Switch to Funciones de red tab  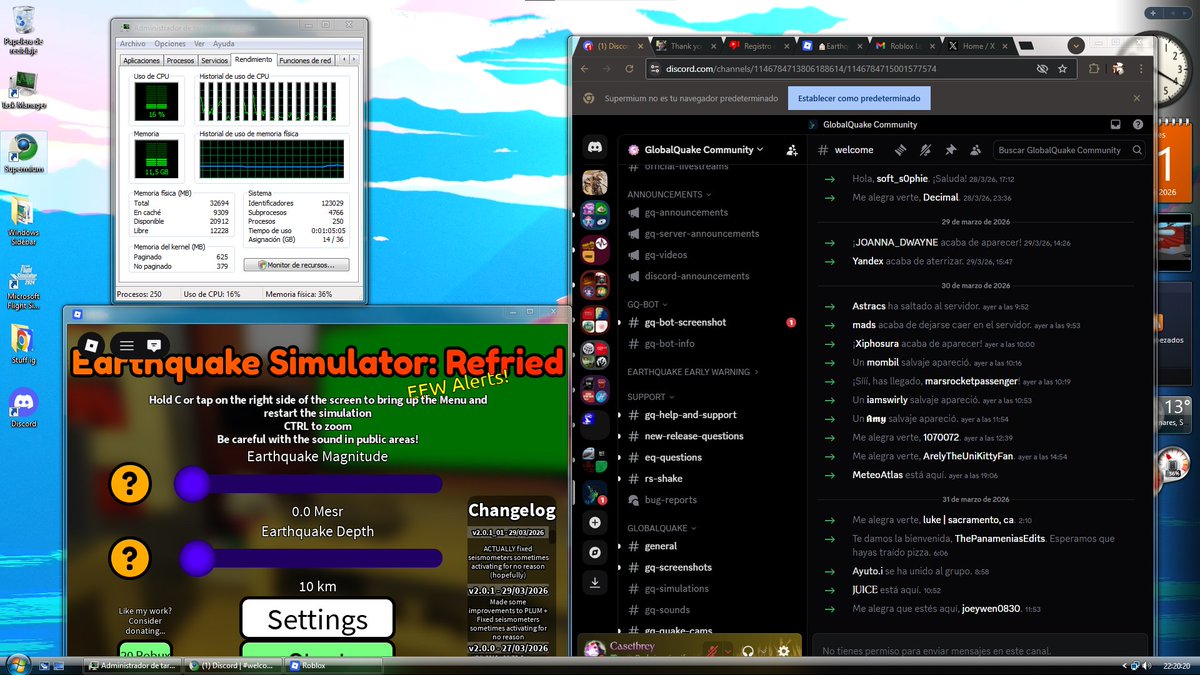coord(305,61)
